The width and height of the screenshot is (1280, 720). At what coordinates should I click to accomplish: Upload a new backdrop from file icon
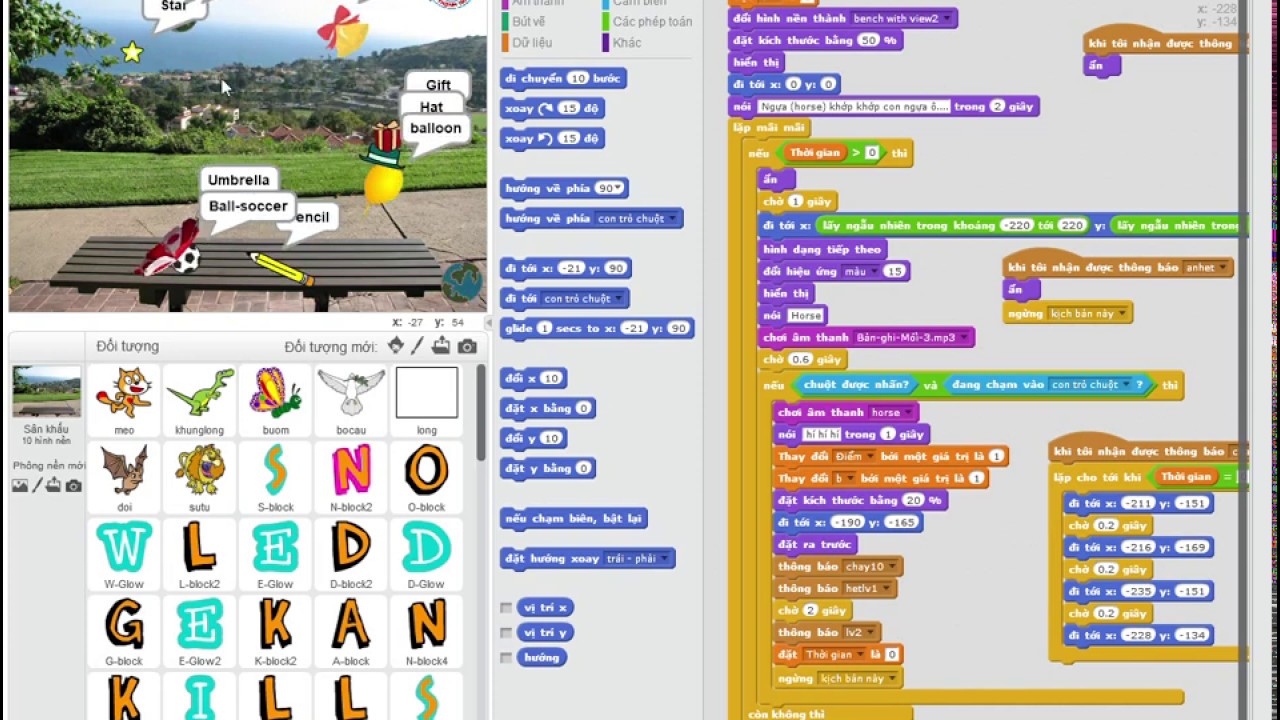click(x=54, y=485)
